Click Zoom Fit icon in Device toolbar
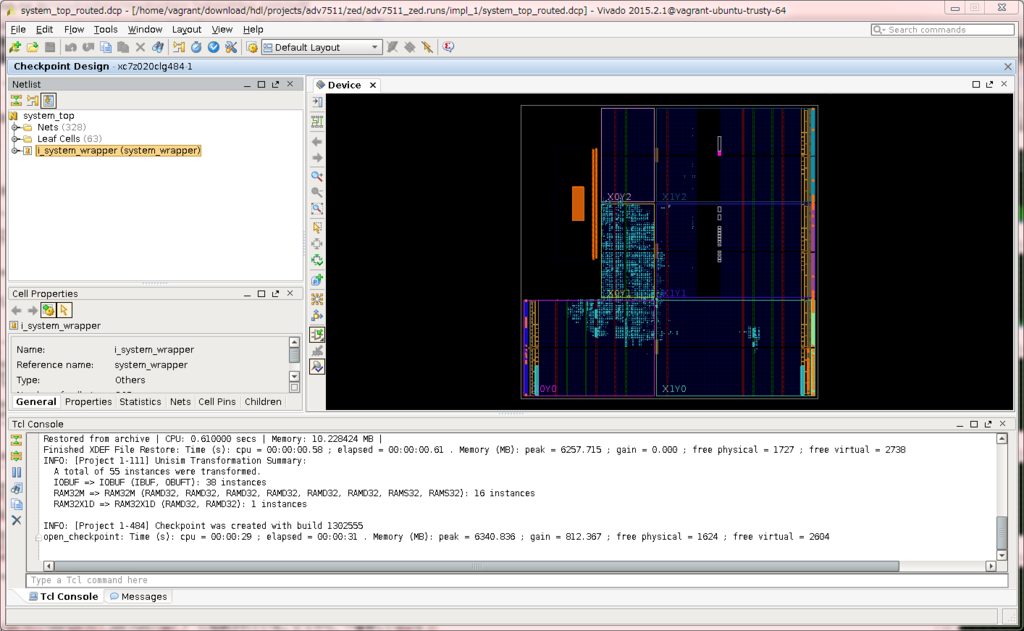The height and width of the screenshot is (631, 1024). tap(317, 209)
